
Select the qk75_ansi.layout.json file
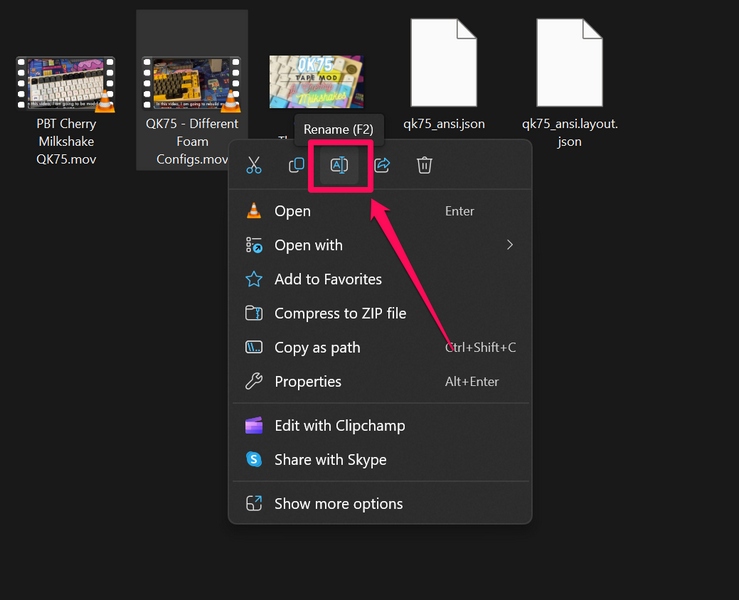(x=569, y=64)
